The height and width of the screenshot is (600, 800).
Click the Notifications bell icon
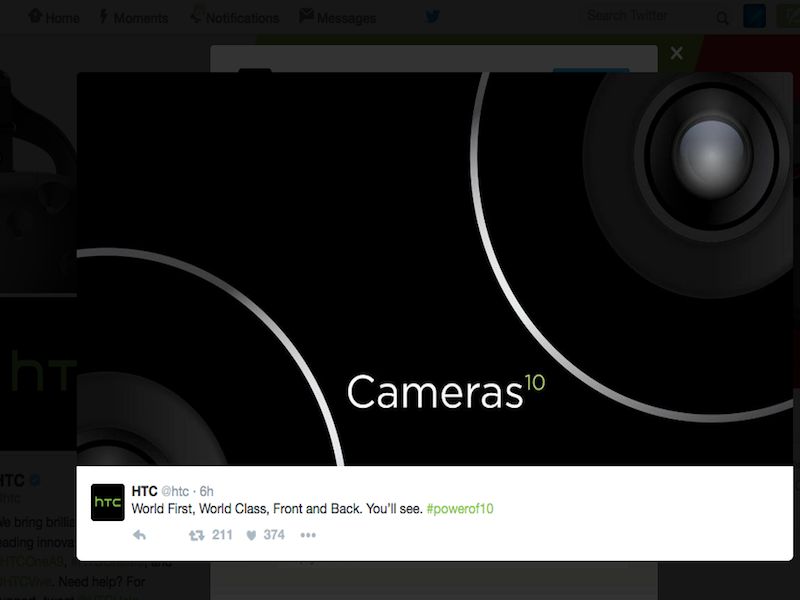pyautogui.click(x=196, y=15)
